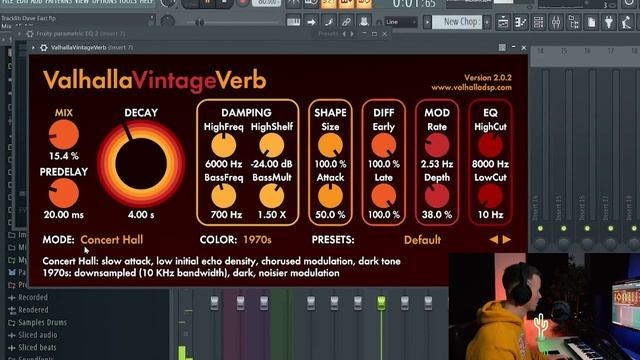Open ValhallaVintageVerb window options arrow
Screen dimensions: 640x360
(33, 48)
